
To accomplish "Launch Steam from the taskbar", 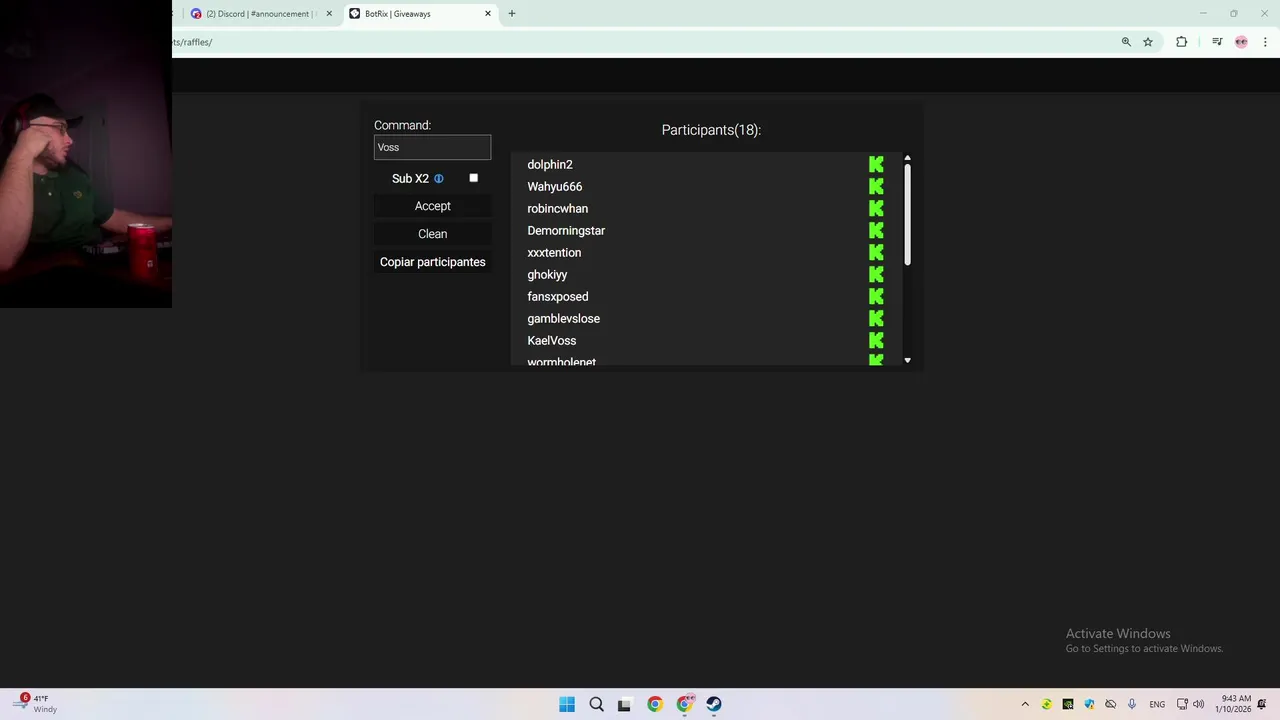I will [x=714, y=704].
